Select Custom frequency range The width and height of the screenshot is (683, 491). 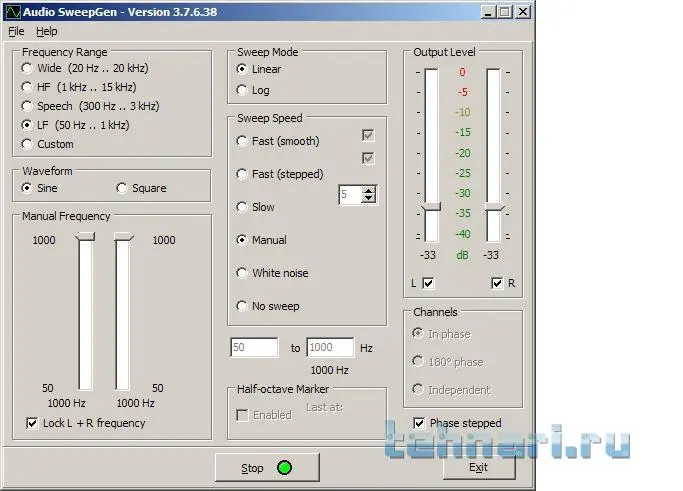click(x=47, y=144)
